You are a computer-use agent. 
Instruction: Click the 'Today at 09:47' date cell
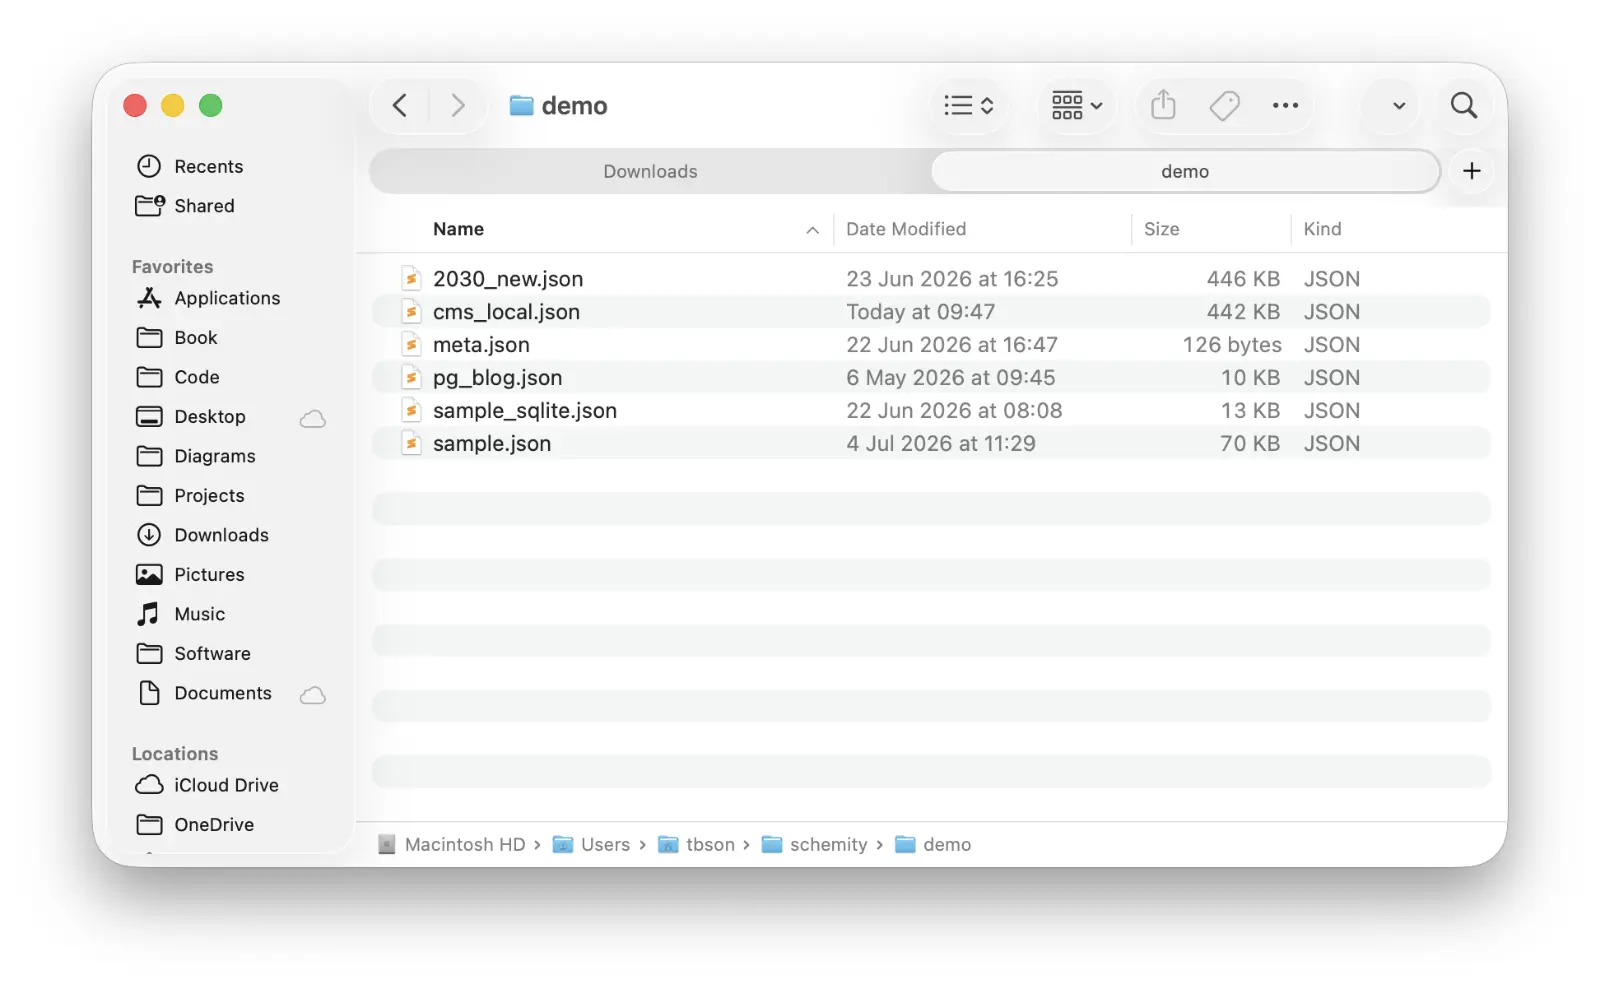(x=920, y=312)
